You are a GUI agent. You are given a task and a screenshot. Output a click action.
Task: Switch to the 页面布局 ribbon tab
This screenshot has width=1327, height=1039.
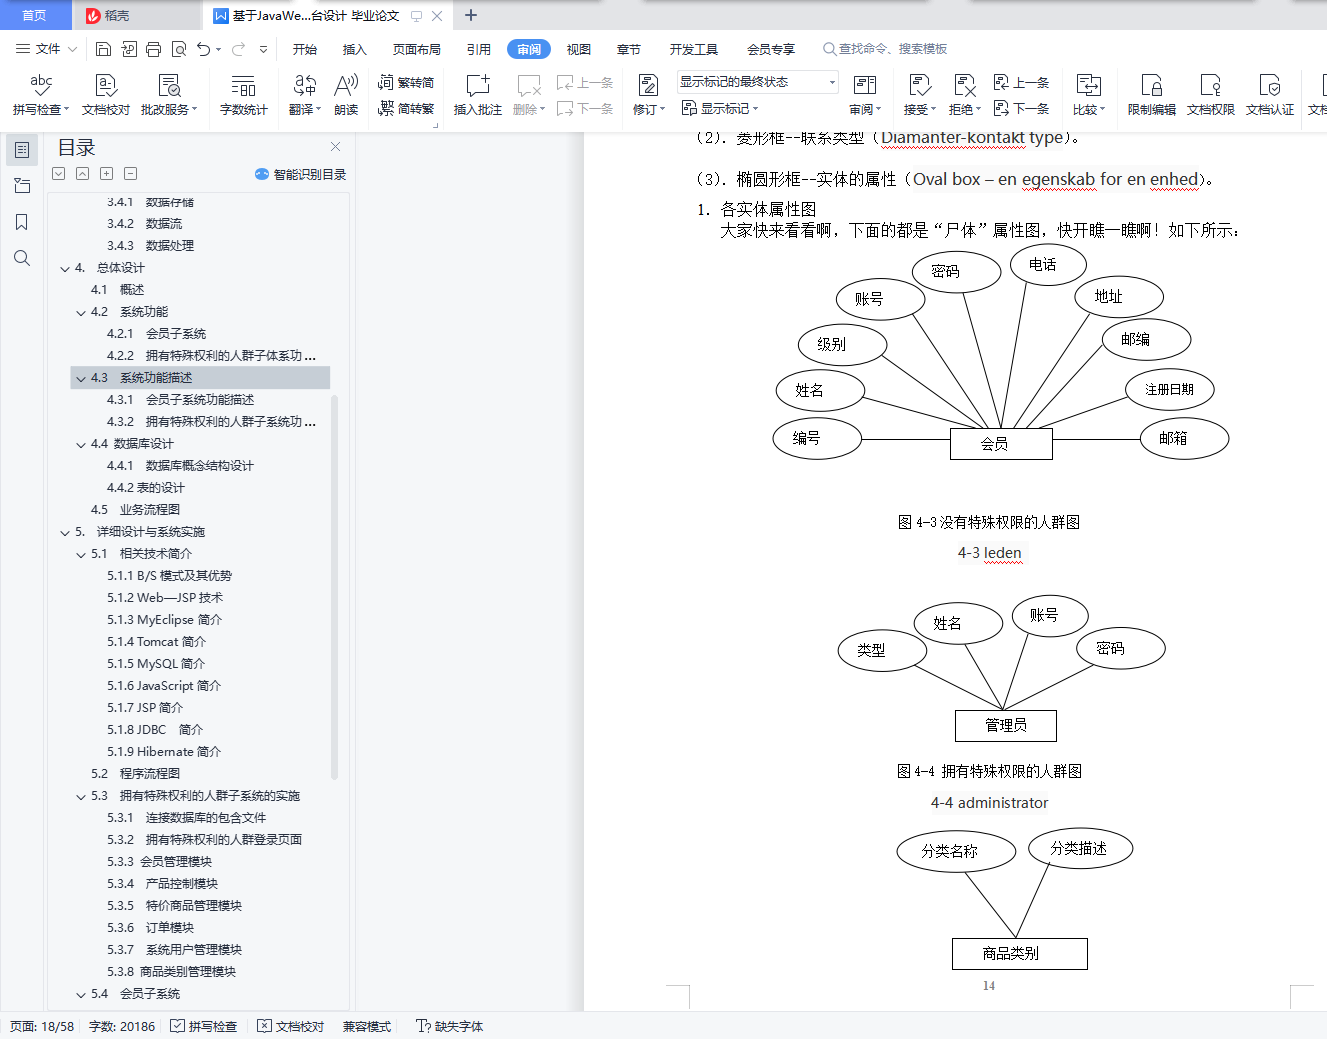coord(417,49)
